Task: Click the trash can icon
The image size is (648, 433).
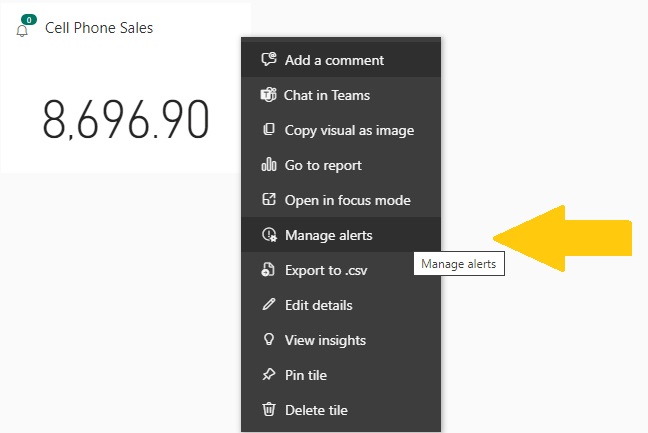Action: [269, 409]
